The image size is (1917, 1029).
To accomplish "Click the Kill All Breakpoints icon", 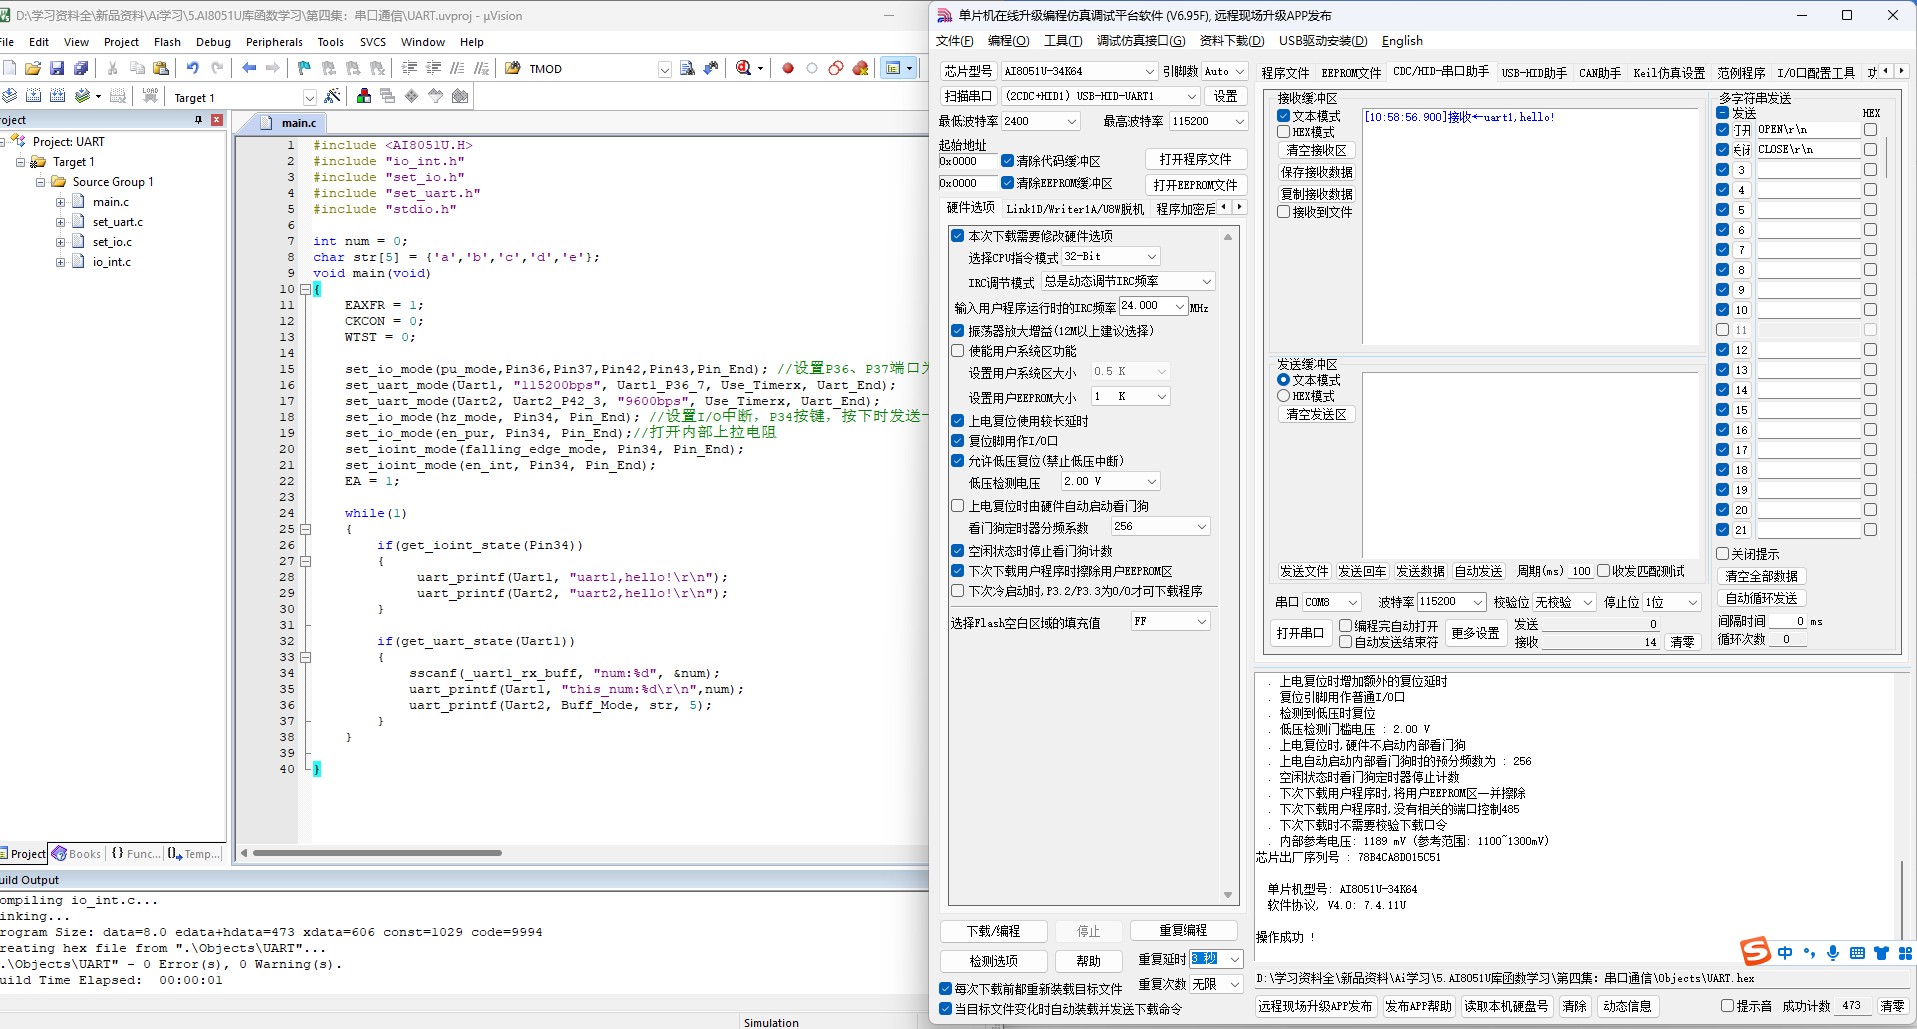I will point(860,68).
